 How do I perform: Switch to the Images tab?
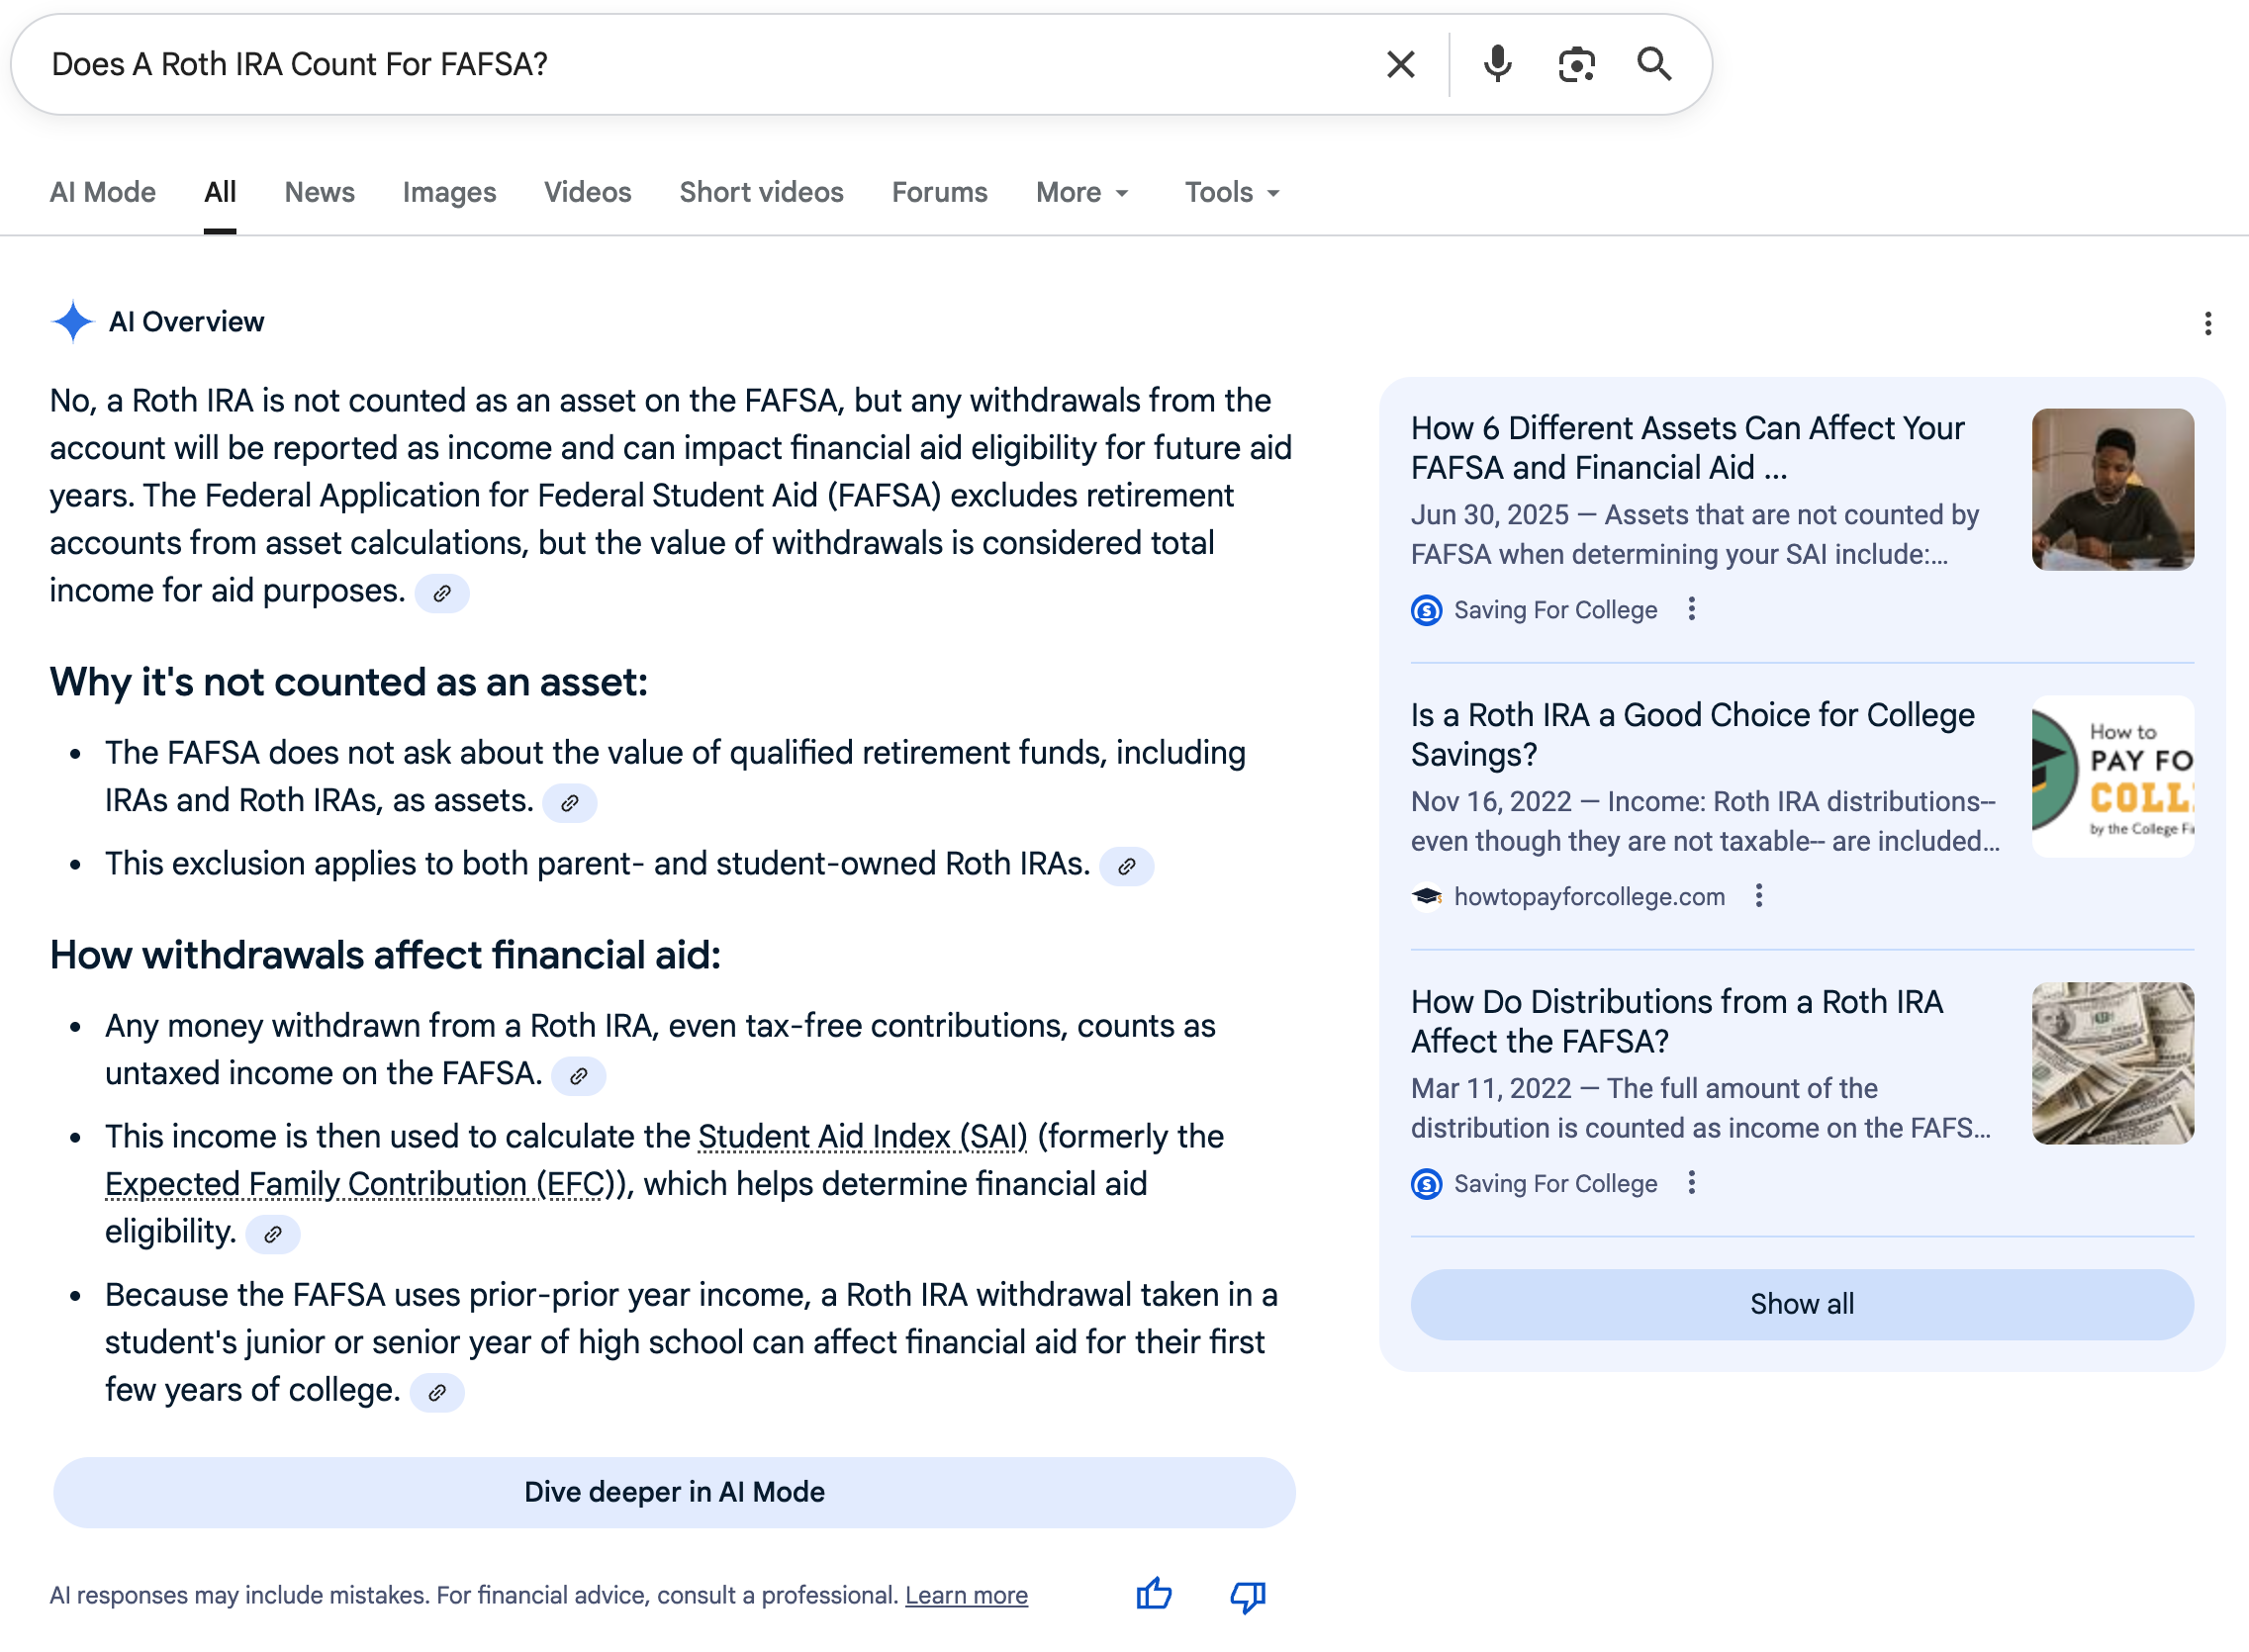point(449,192)
